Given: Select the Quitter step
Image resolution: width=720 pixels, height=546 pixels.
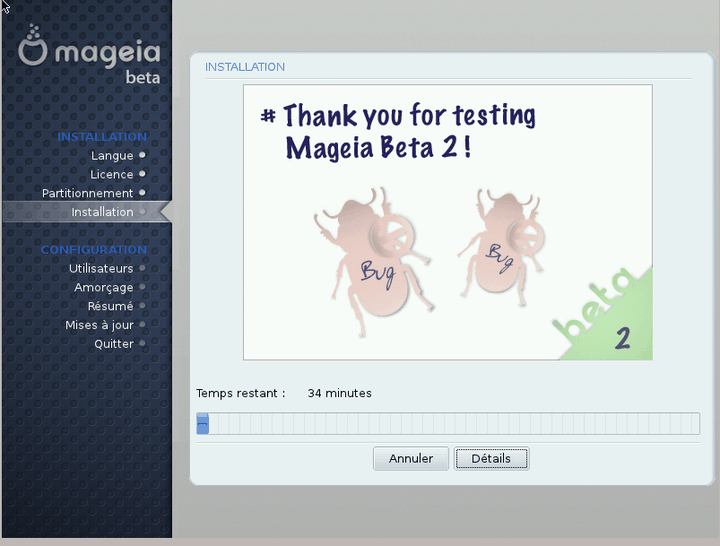Looking at the screenshot, I should (x=113, y=344).
